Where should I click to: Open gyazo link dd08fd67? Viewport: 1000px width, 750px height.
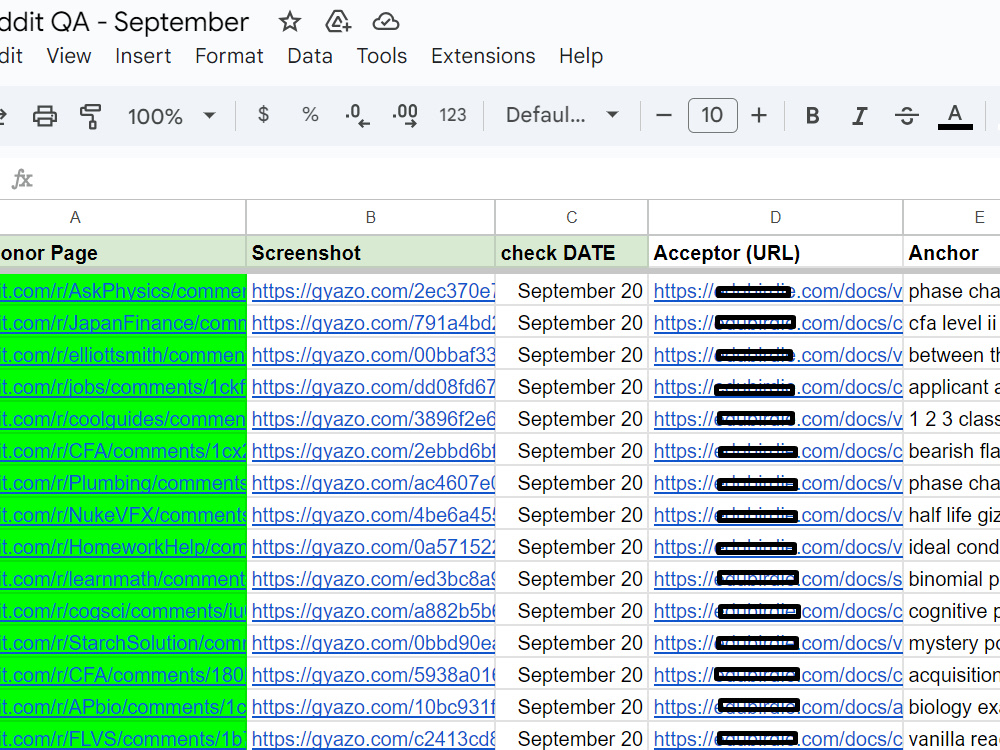[373, 387]
